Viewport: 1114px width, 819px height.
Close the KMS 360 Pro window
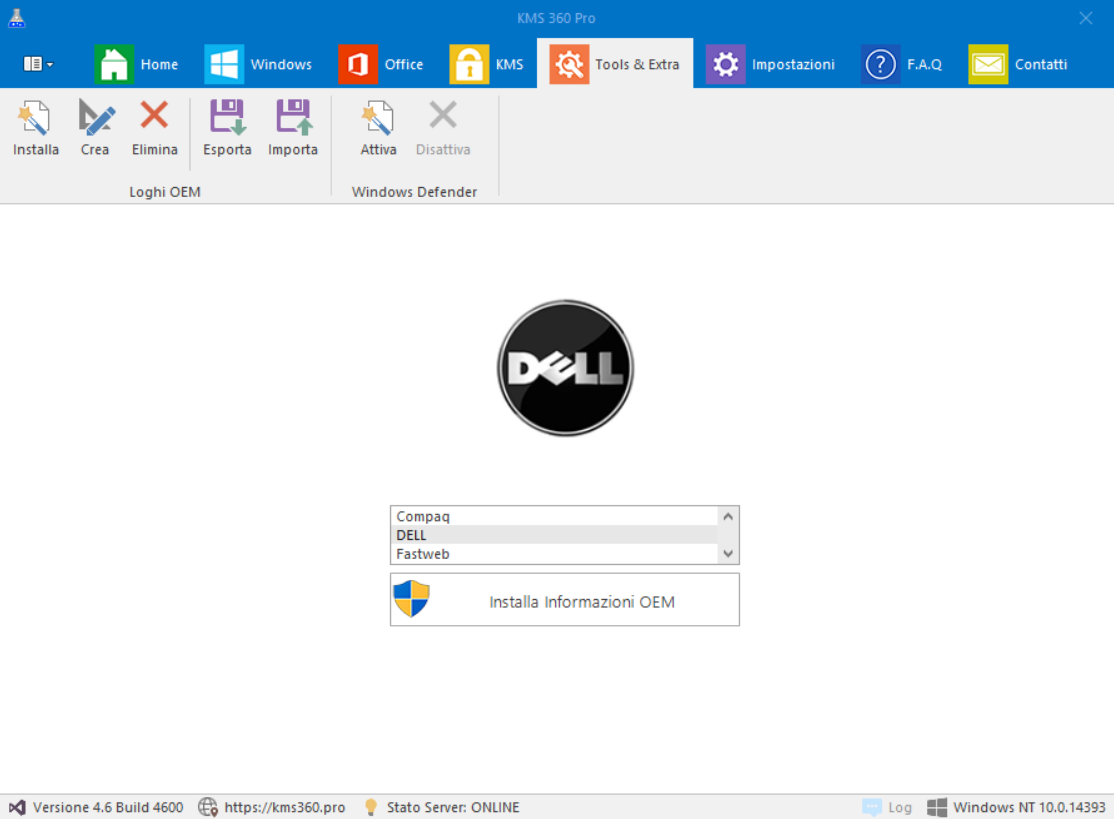[1086, 18]
